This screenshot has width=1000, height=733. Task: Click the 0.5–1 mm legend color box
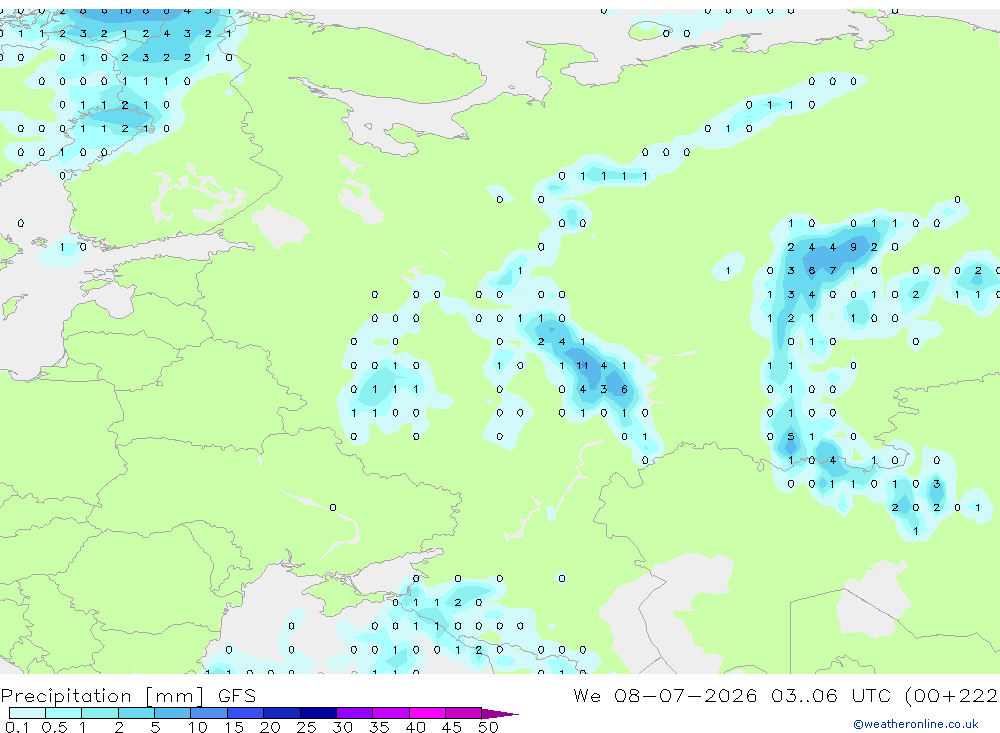pyautogui.click(x=63, y=713)
